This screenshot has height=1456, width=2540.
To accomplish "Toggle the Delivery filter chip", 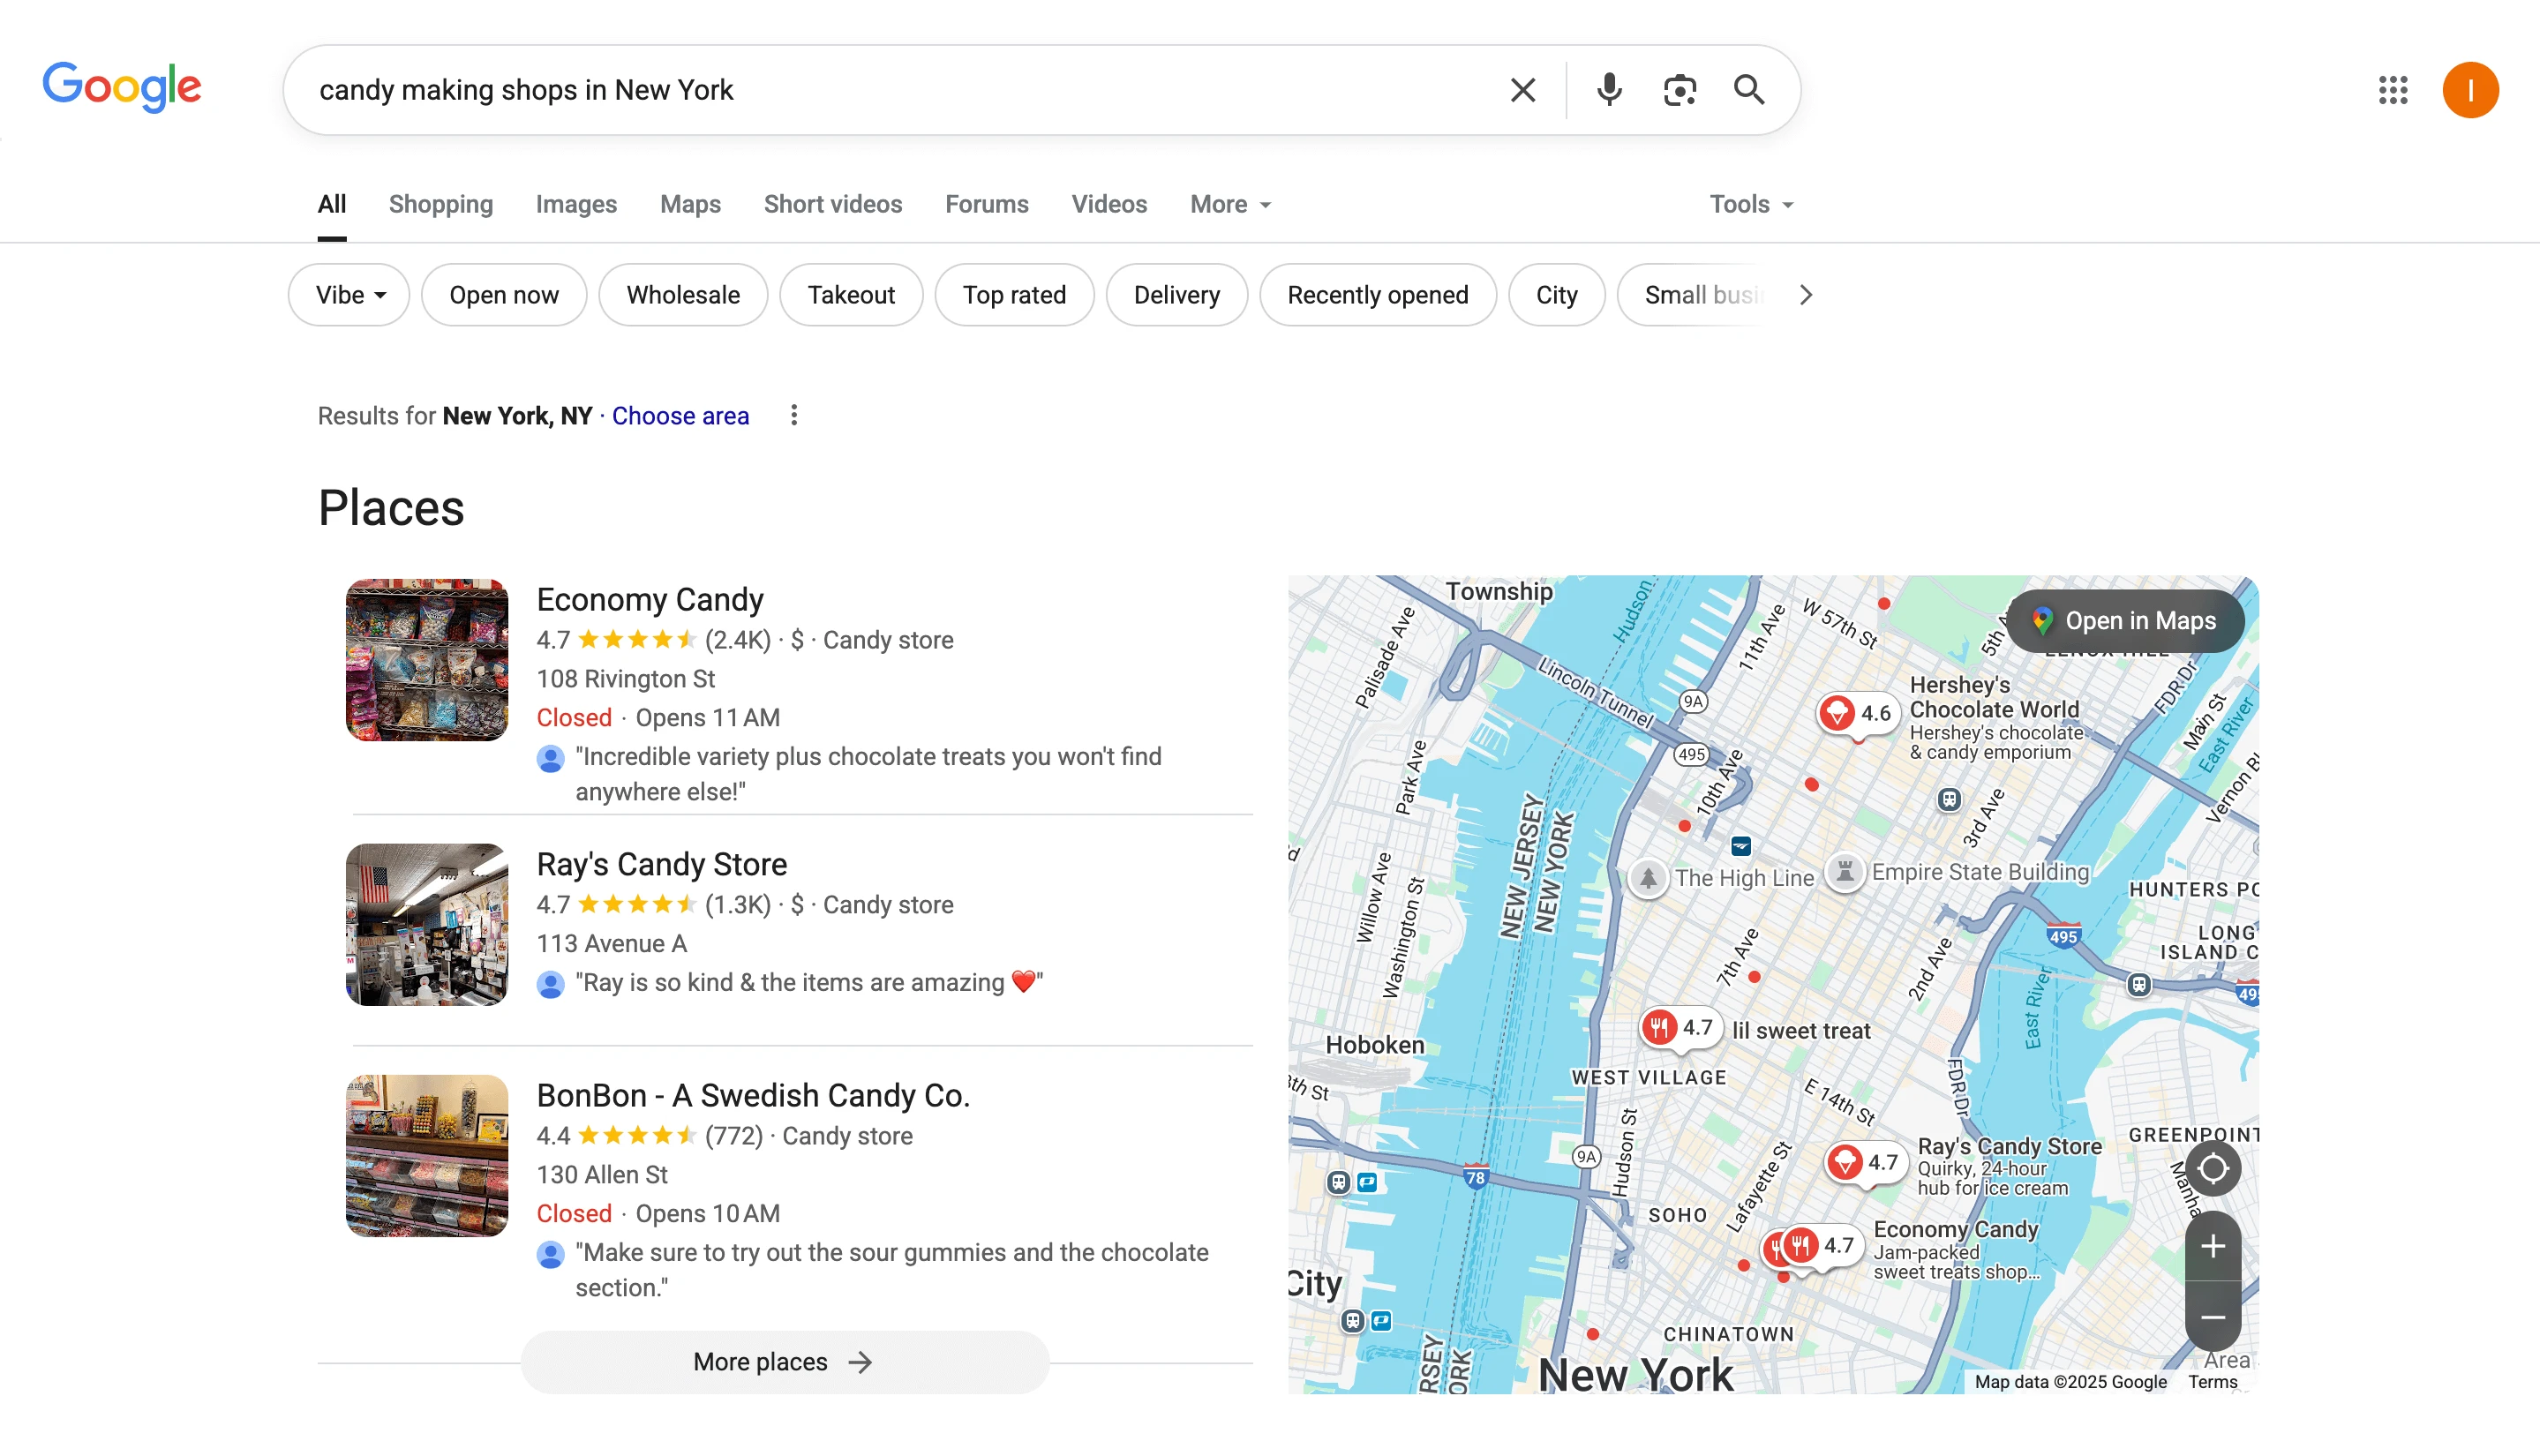I will 1177,295.
